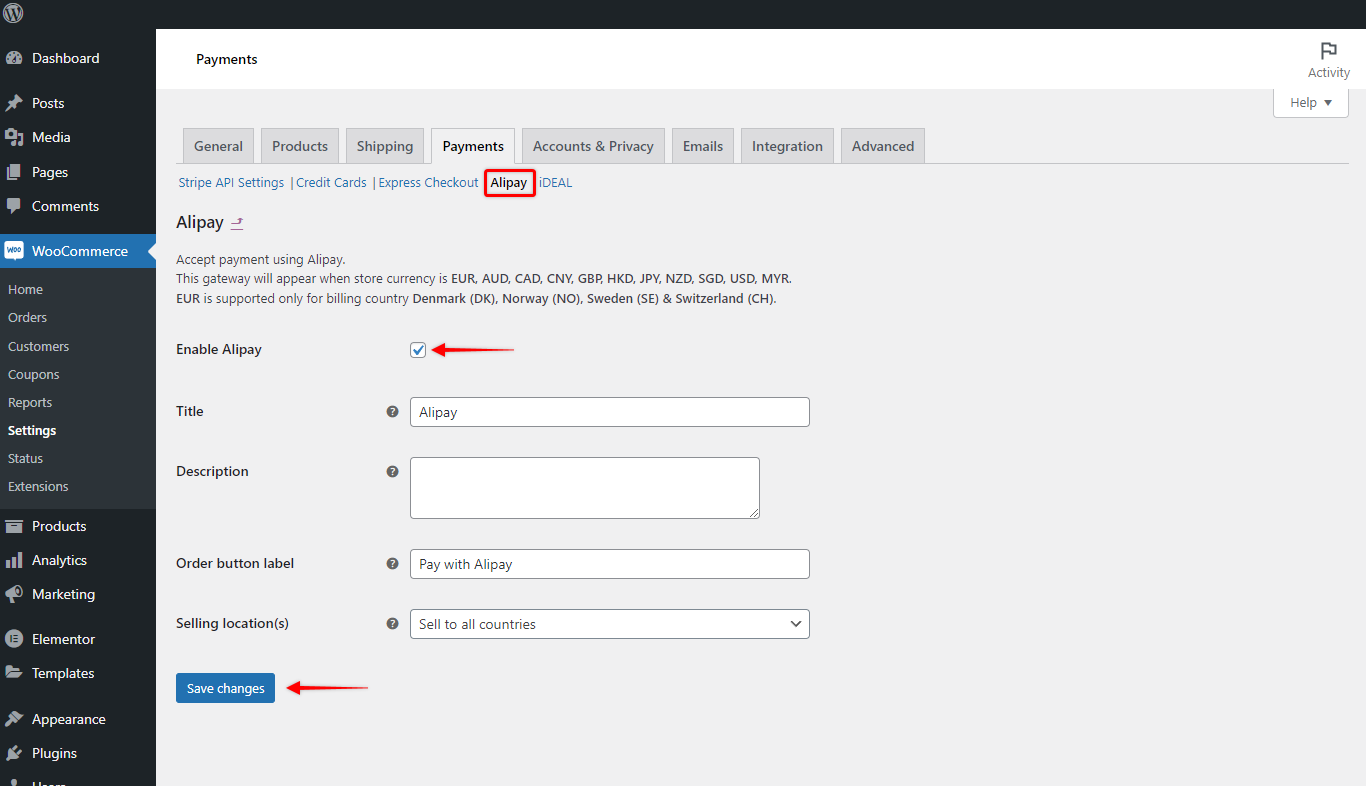1366x786 pixels.
Task: Click the help tooltip icon for Description
Action: [x=392, y=471]
